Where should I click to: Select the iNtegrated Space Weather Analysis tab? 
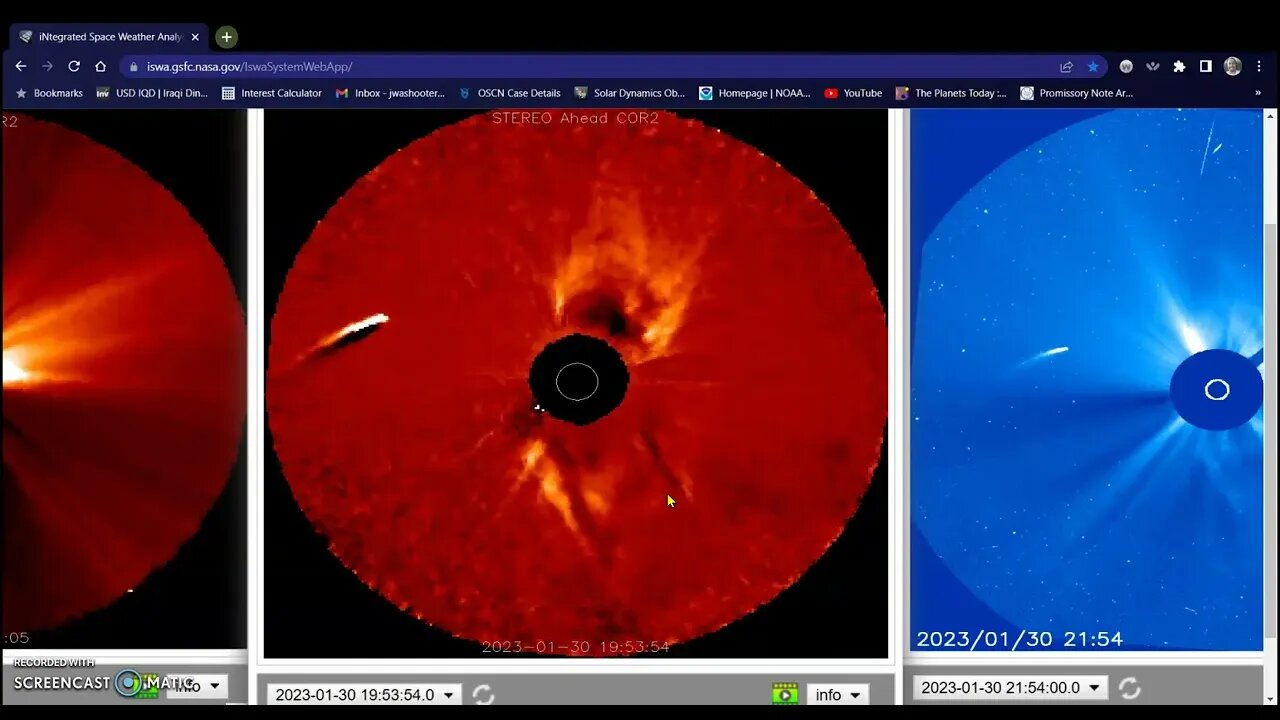(109, 37)
